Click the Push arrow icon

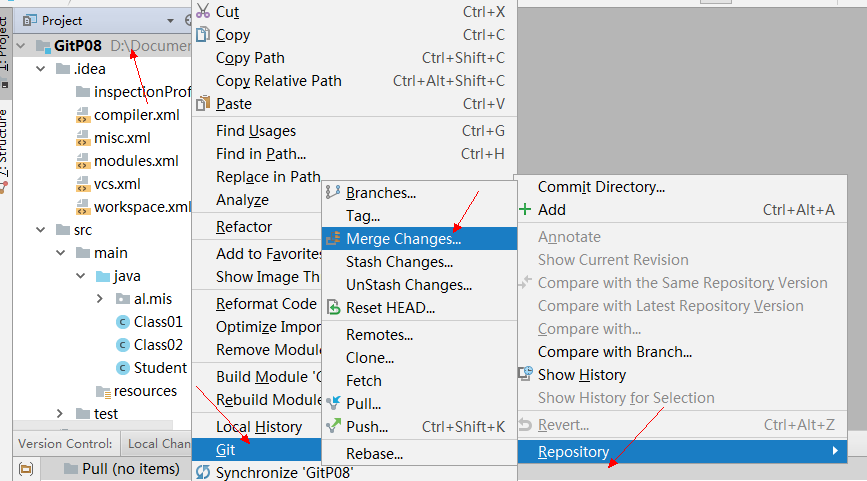[x=333, y=426]
